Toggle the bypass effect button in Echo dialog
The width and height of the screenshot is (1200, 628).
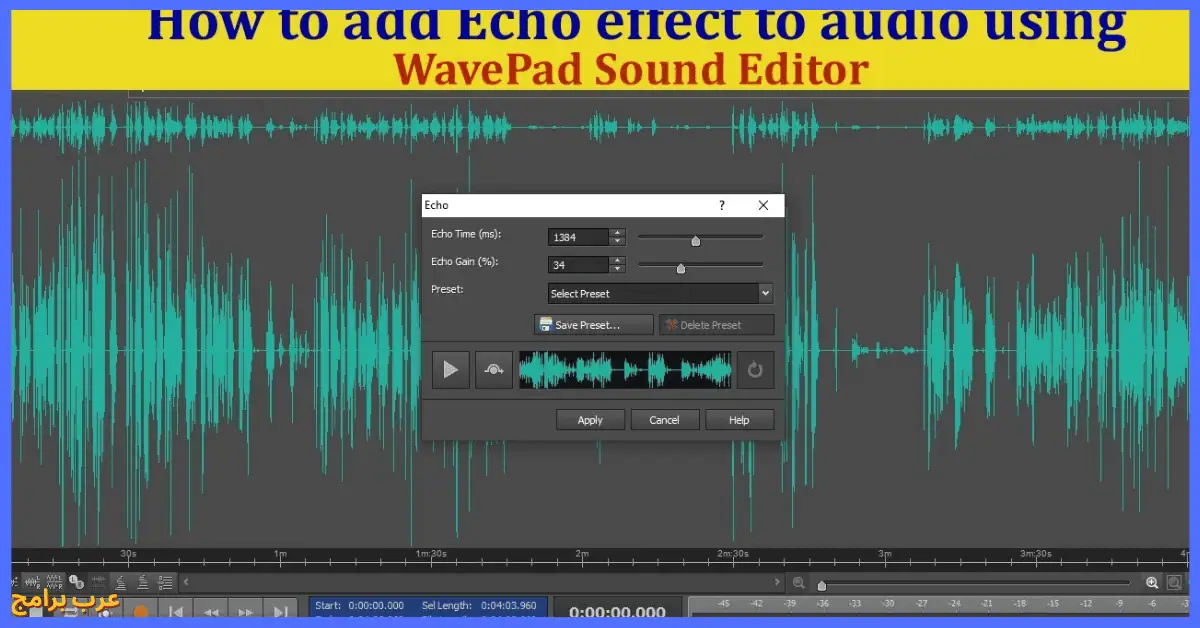pyautogui.click(x=494, y=370)
